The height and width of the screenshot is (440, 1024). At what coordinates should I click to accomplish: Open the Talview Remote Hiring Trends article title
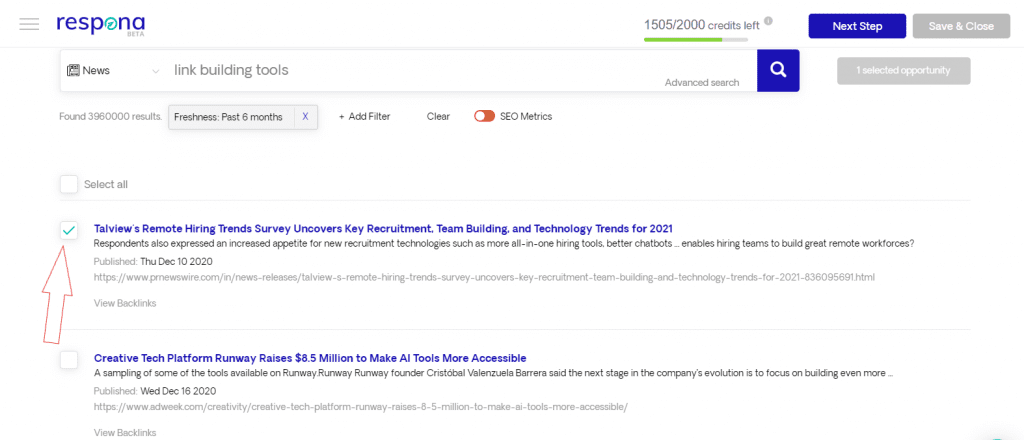point(383,228)
